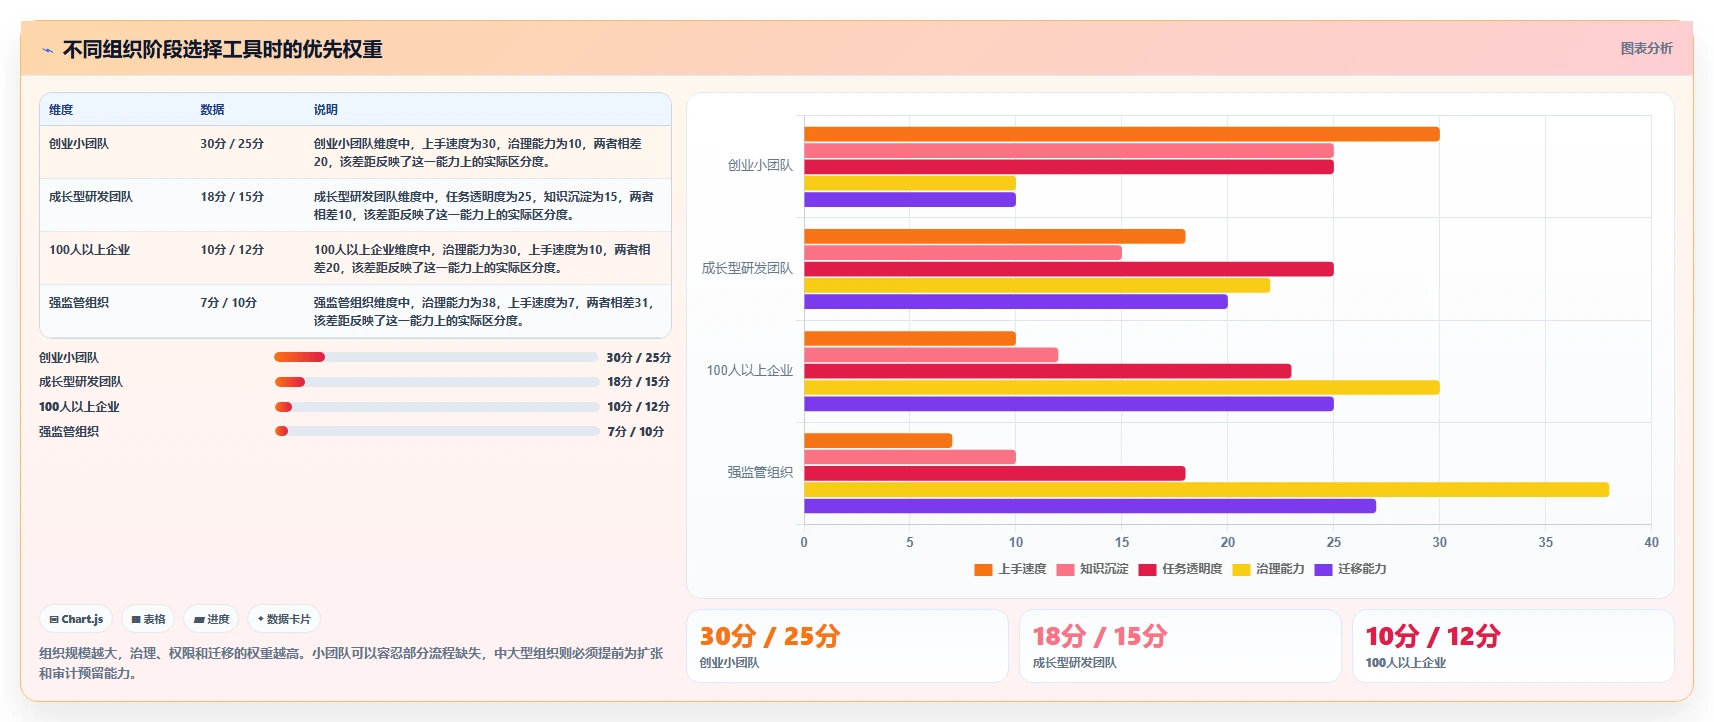This screenshot has width=1714, height=722.
Task: Click the icon beside the title 不同组织阶段选择工具时的优先权重
Action: (x=47, y=50)
